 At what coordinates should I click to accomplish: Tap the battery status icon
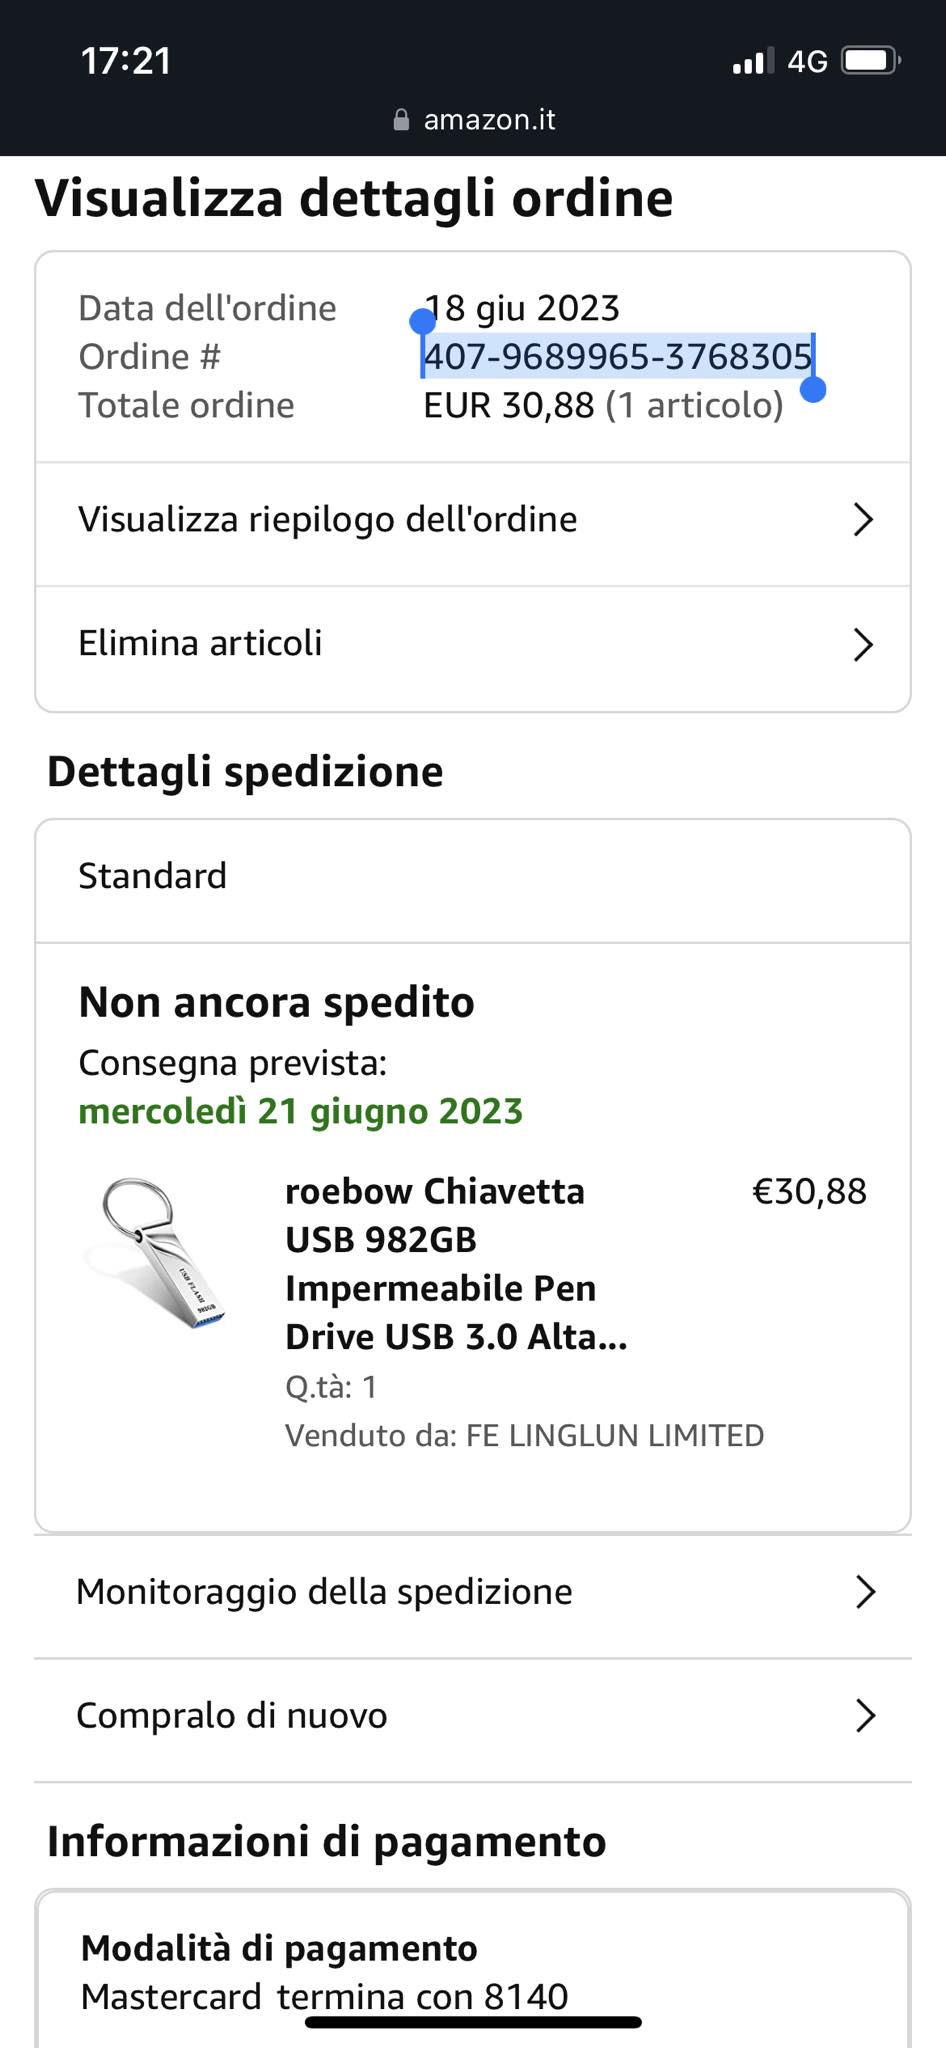pyautogui.click(x=871, y=62)
